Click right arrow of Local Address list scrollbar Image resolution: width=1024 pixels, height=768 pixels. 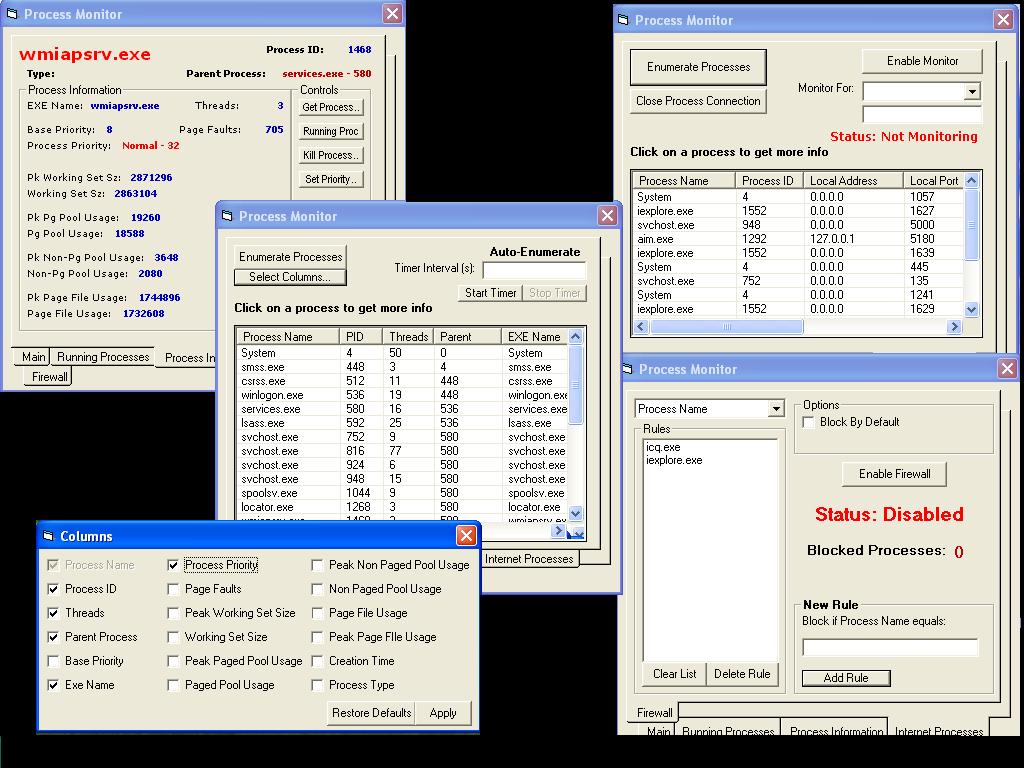click(x=954, y=327)
